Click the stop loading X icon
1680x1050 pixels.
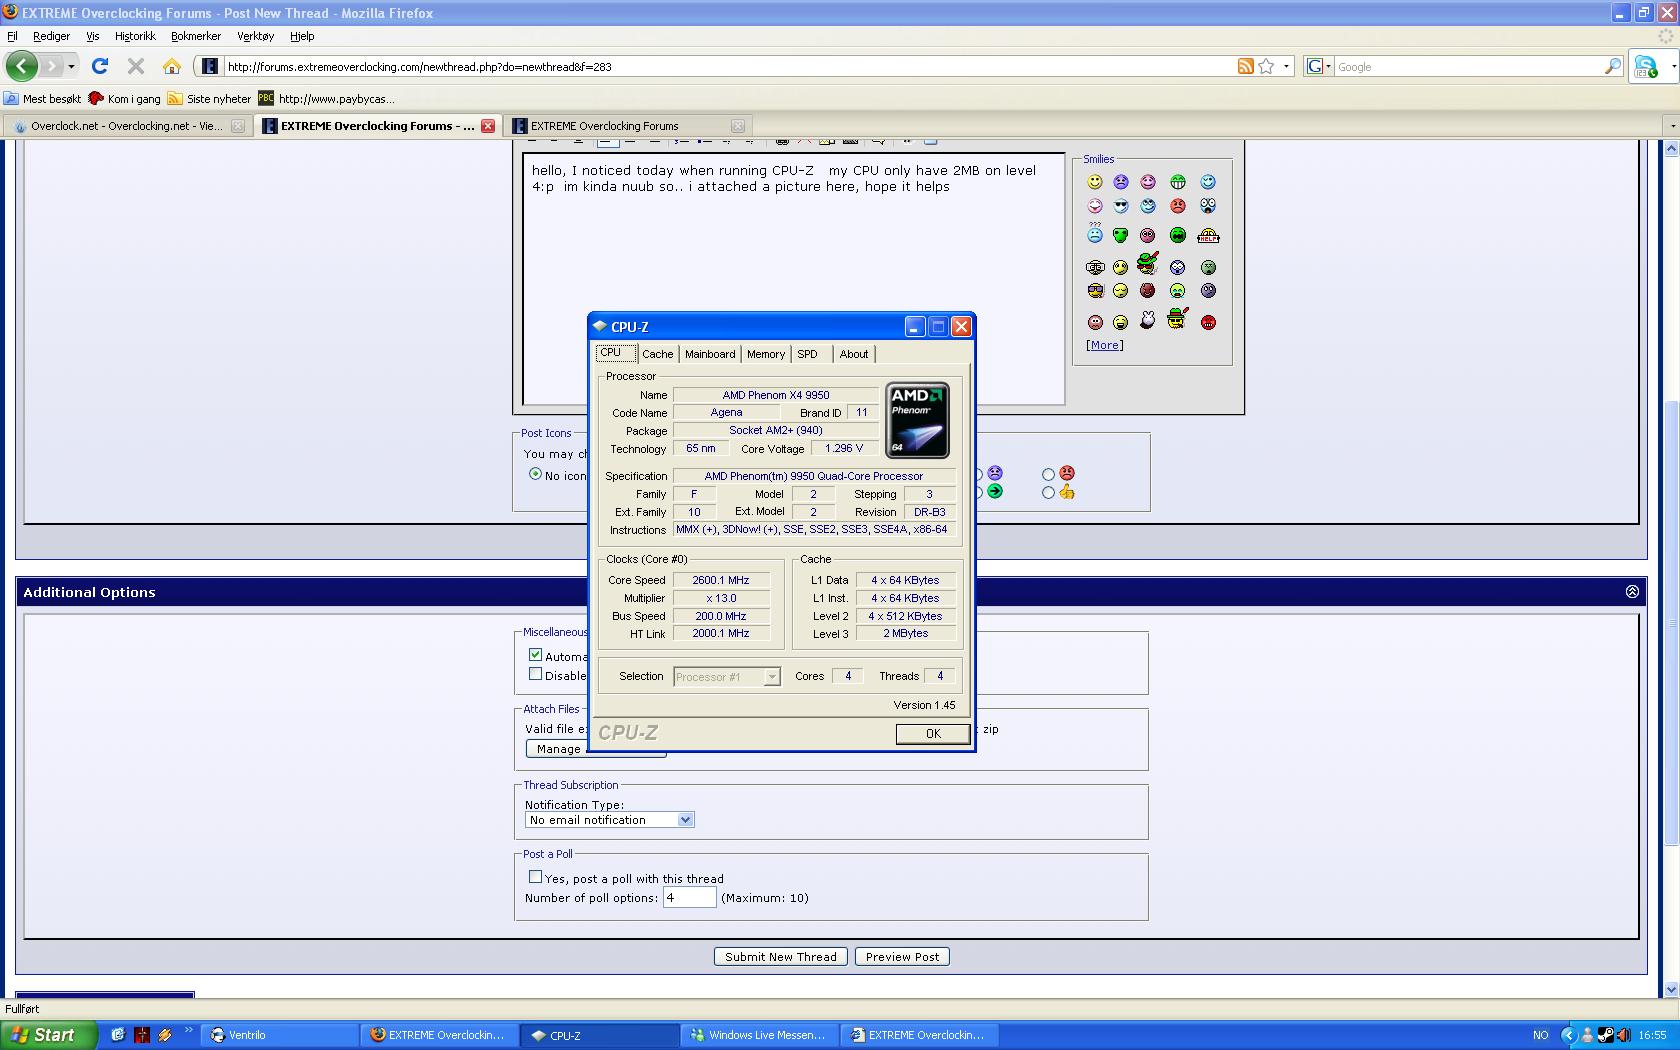[x=136, y=66]
